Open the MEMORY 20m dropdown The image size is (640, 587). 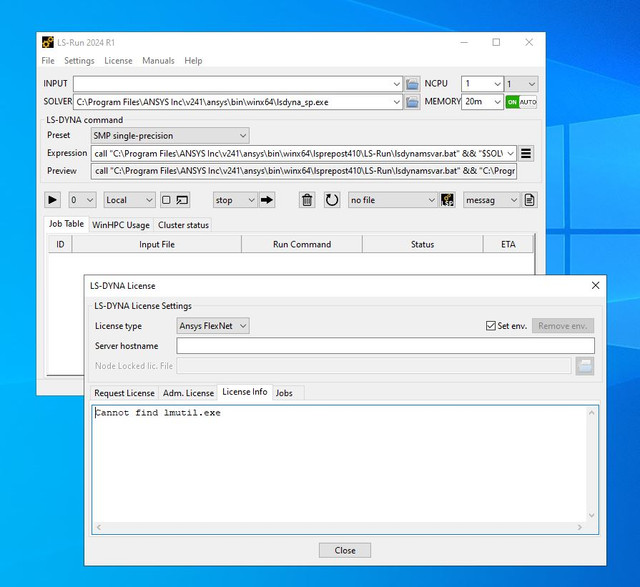[x=497, y=102]
